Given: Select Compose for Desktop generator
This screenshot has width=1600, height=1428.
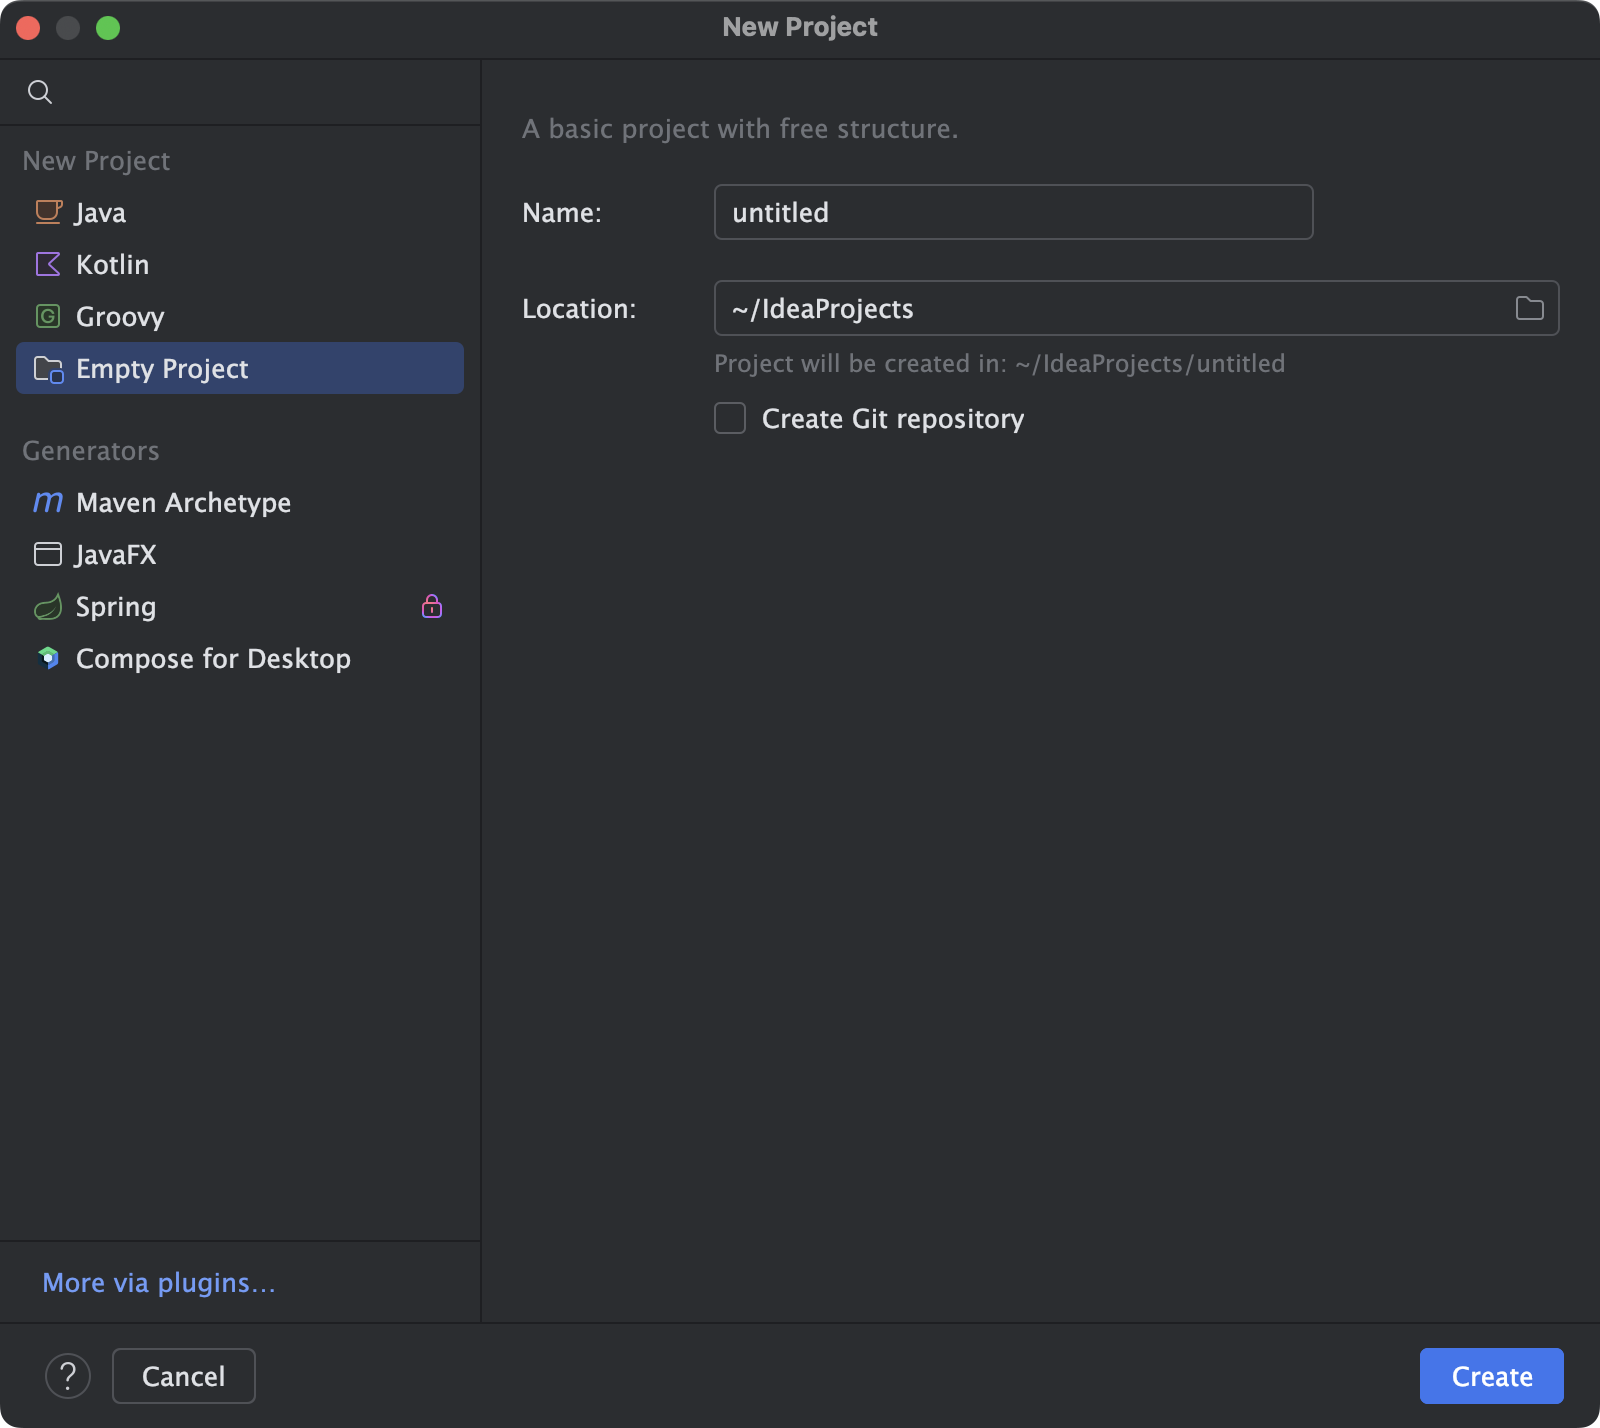Looking at the screenshot, I should click(240, 658).
